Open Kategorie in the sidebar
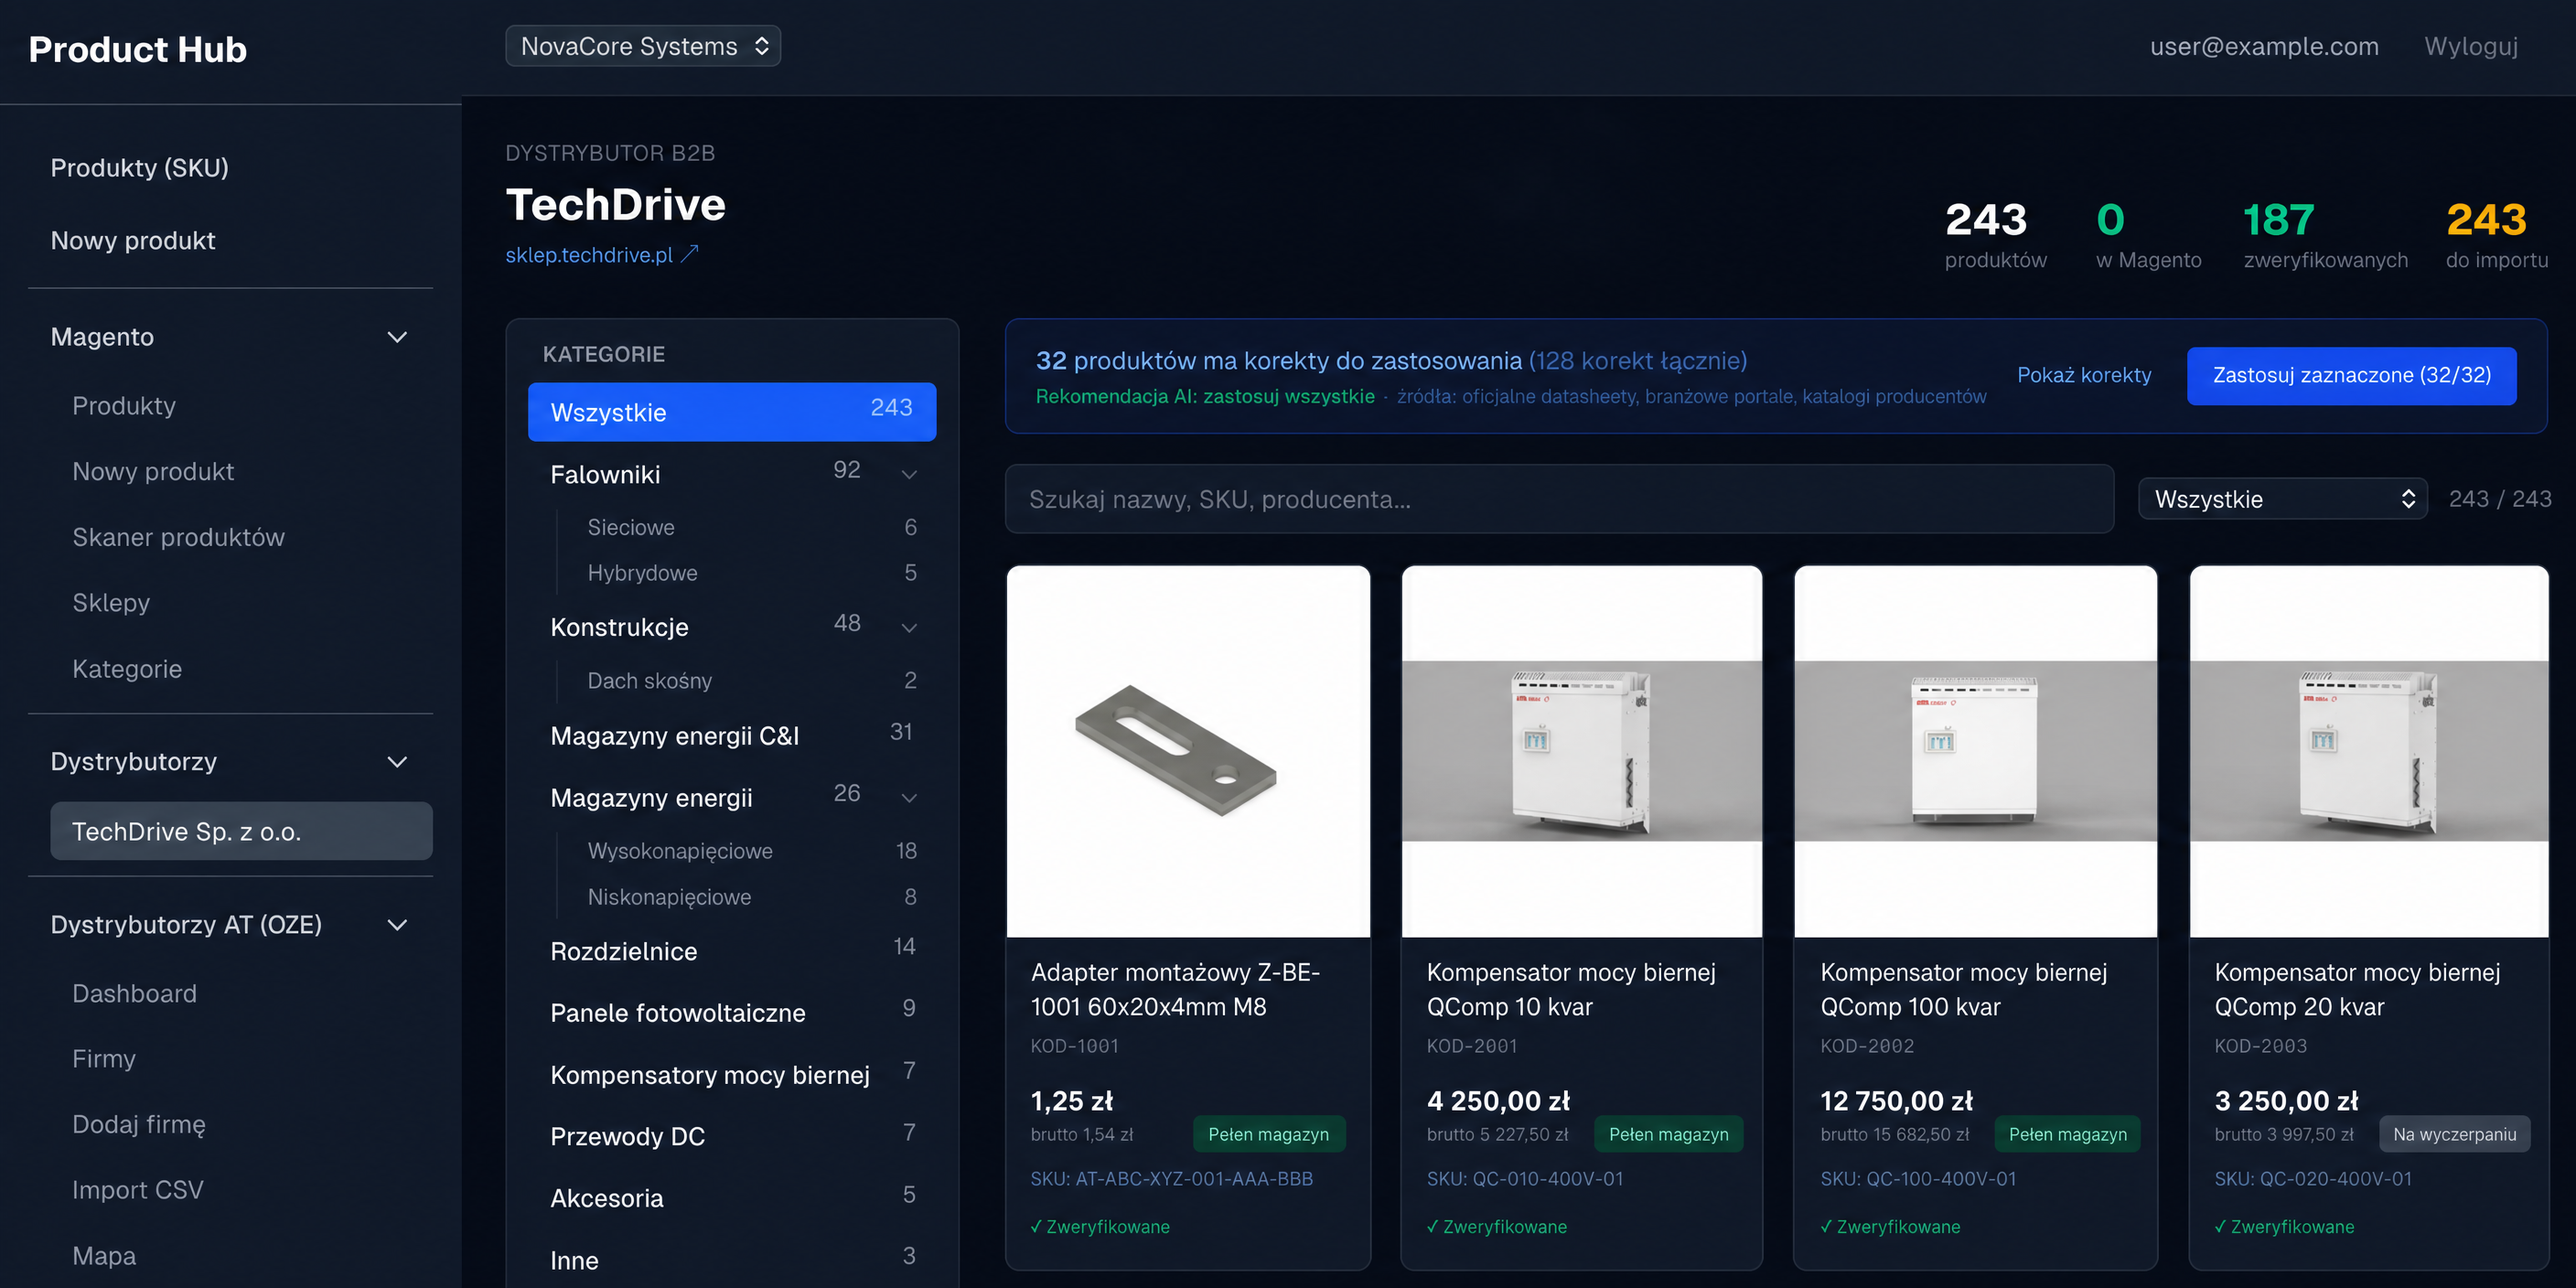Screen dimensions: 2576x1288 pos(127,669)
